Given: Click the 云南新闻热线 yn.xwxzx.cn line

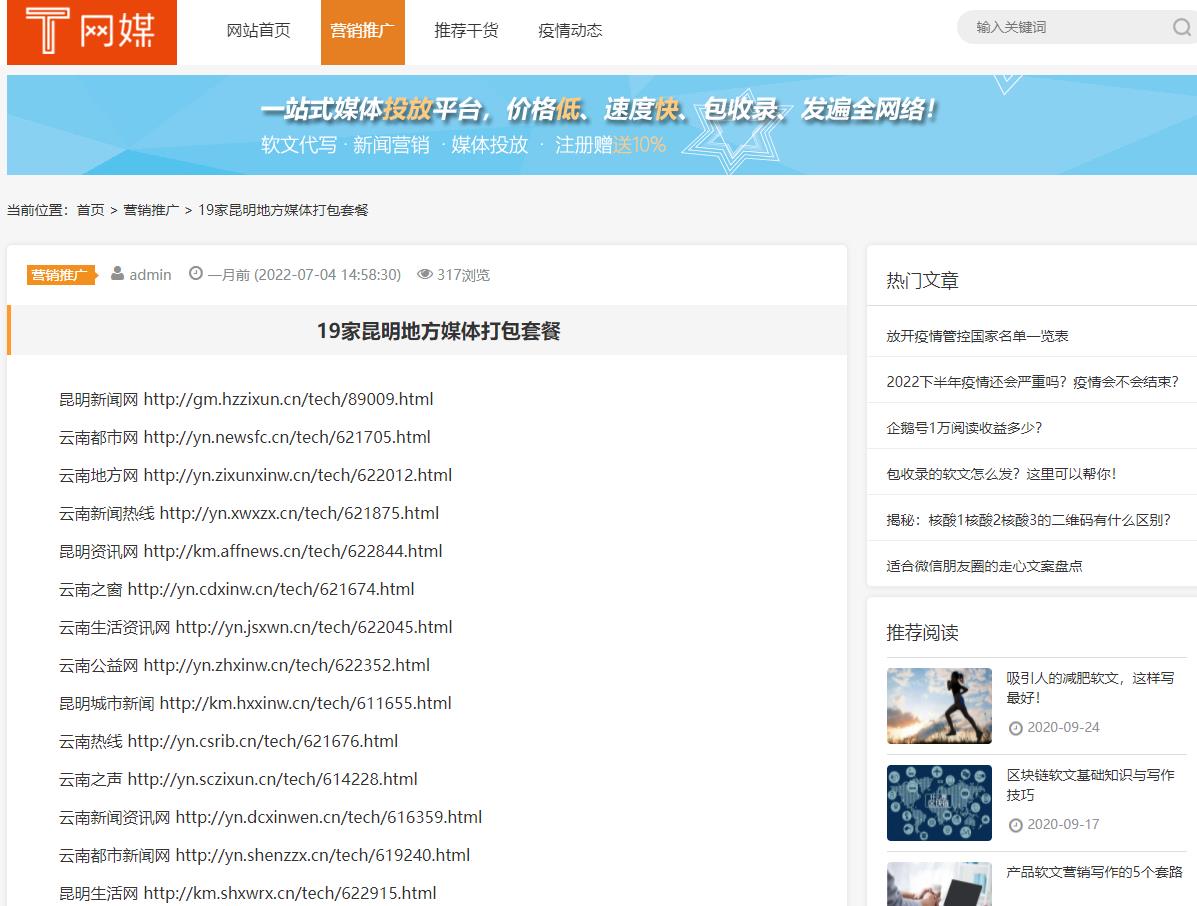Looking at the screenshot, I should 249,514.
